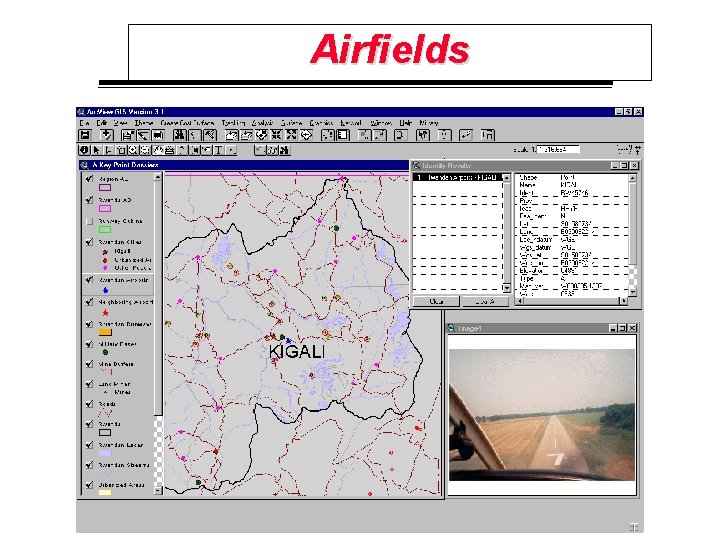Select the Draw Point tool
The image size is (720, 540).
click(231, 150)
